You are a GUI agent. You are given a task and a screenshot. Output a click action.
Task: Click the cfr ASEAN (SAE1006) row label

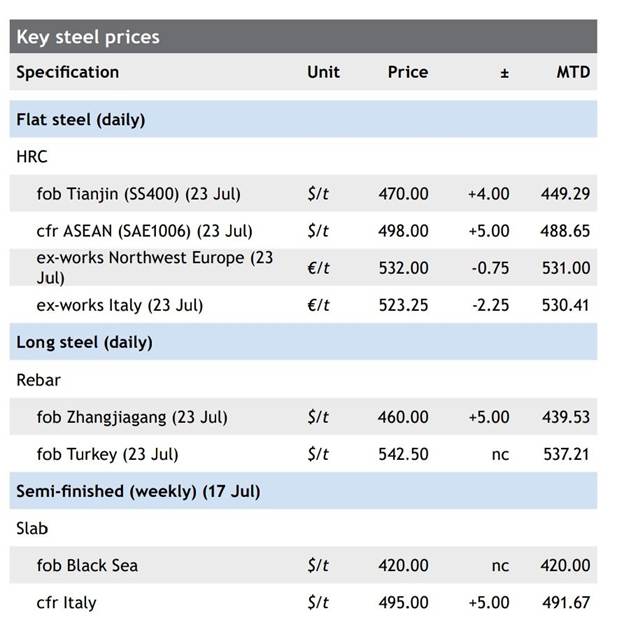(143, 231)
